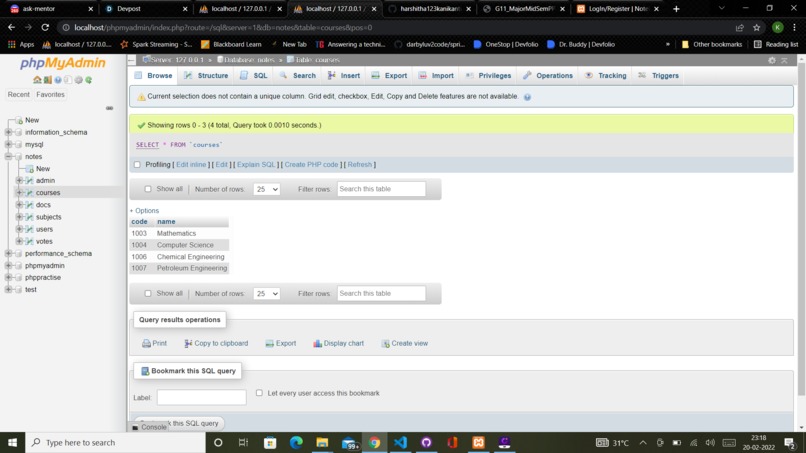The image size is (806, 453).
Task: Click Display chart icon
Action: tap(318, 343)
